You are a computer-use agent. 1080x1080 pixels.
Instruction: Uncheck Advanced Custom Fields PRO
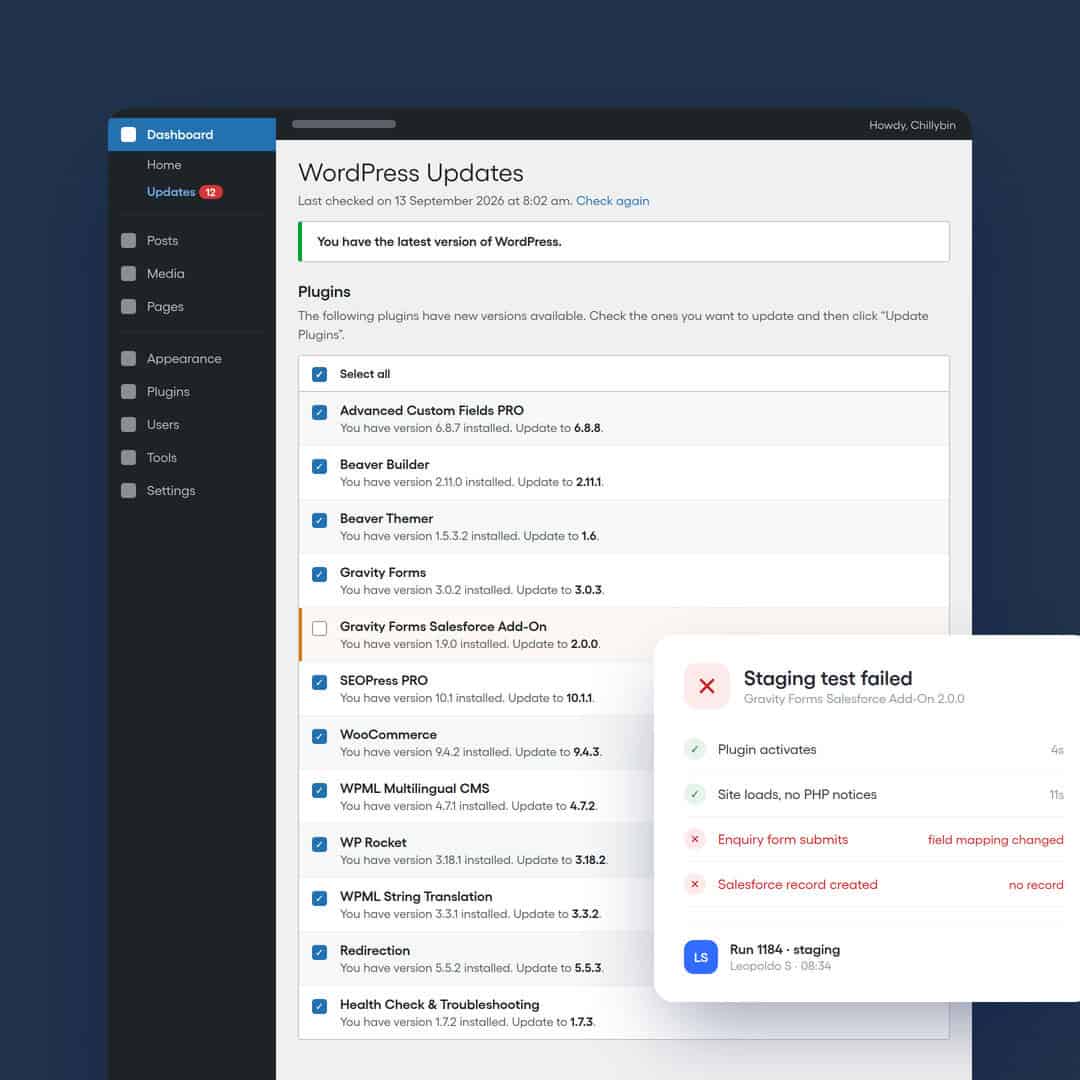319,413
